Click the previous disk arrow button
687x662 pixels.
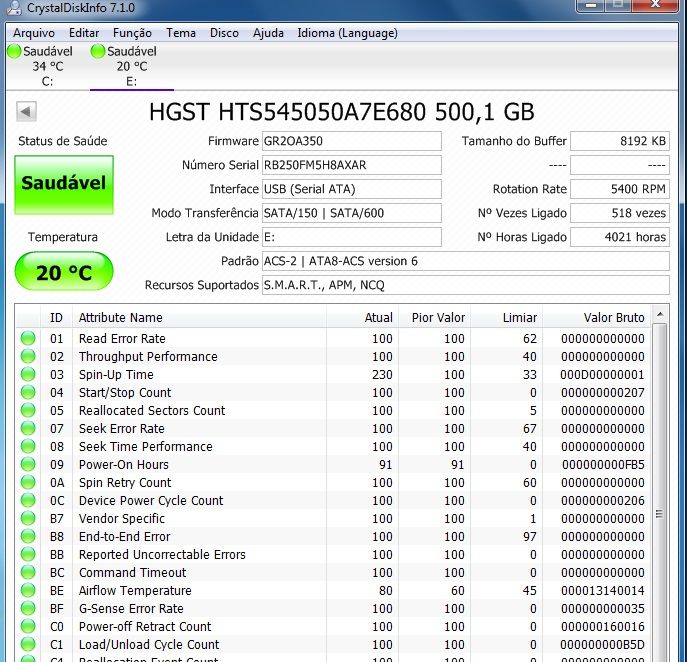(26, 111)
